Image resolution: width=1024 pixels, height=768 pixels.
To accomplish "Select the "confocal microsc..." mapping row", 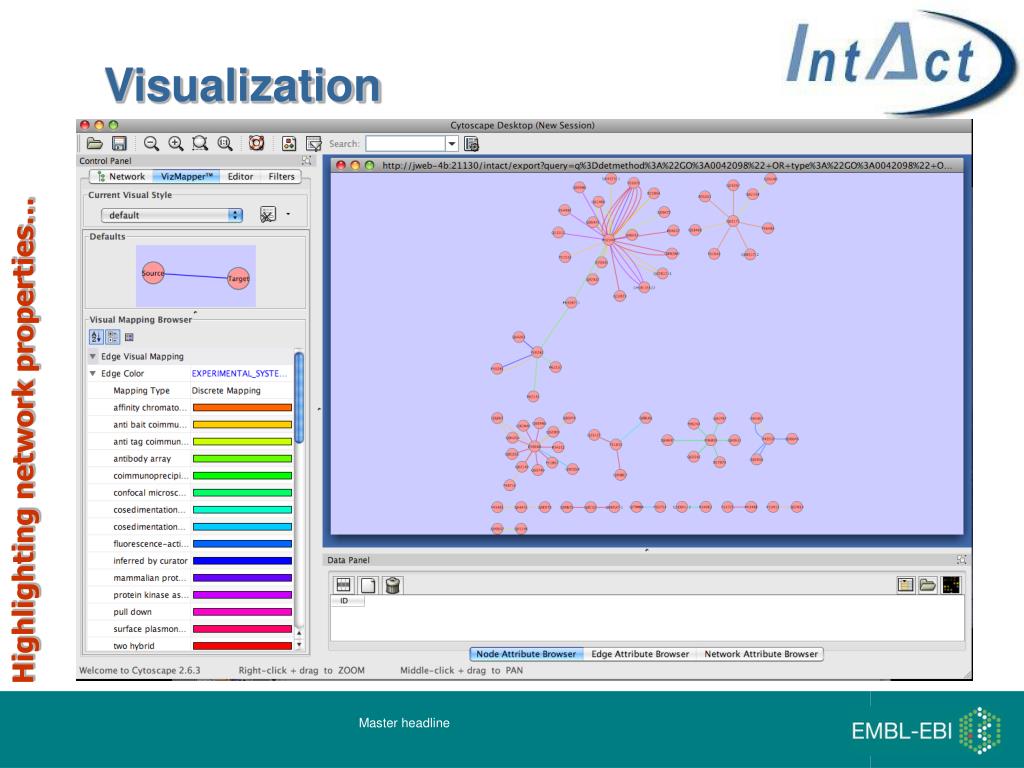I will tap(190, 493).
